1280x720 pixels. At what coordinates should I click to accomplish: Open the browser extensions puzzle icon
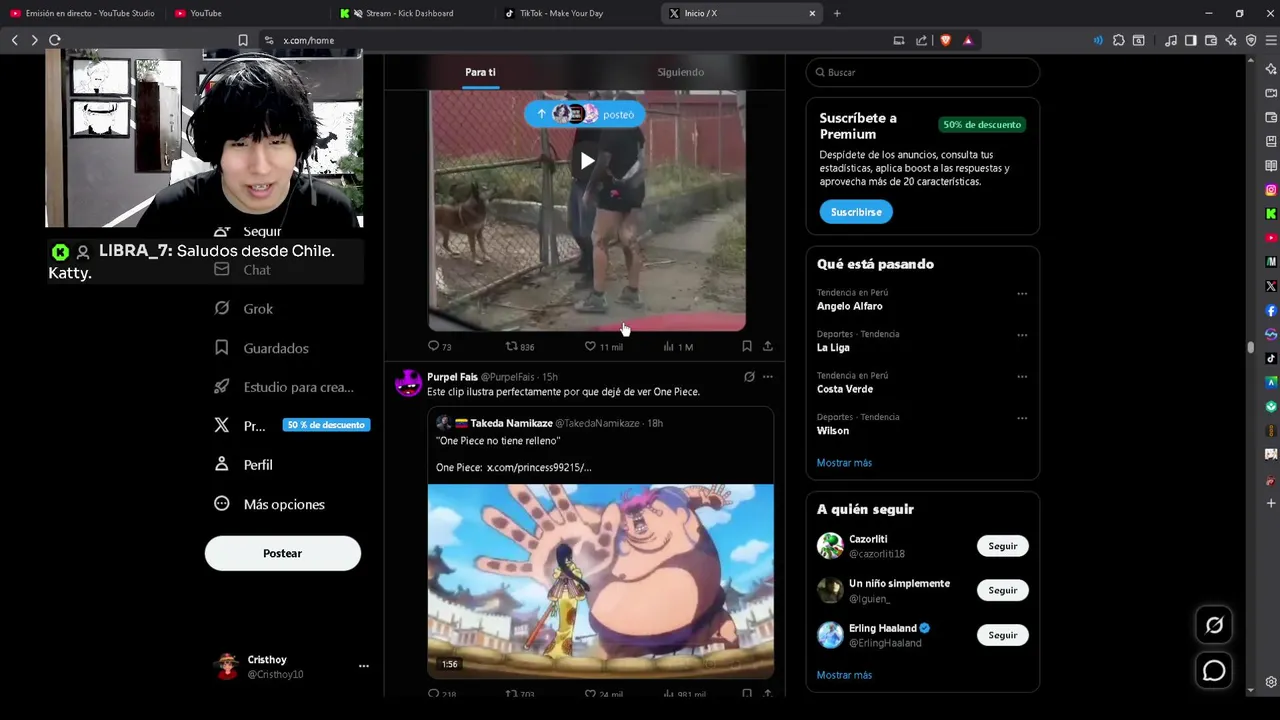click(1119, 40)
